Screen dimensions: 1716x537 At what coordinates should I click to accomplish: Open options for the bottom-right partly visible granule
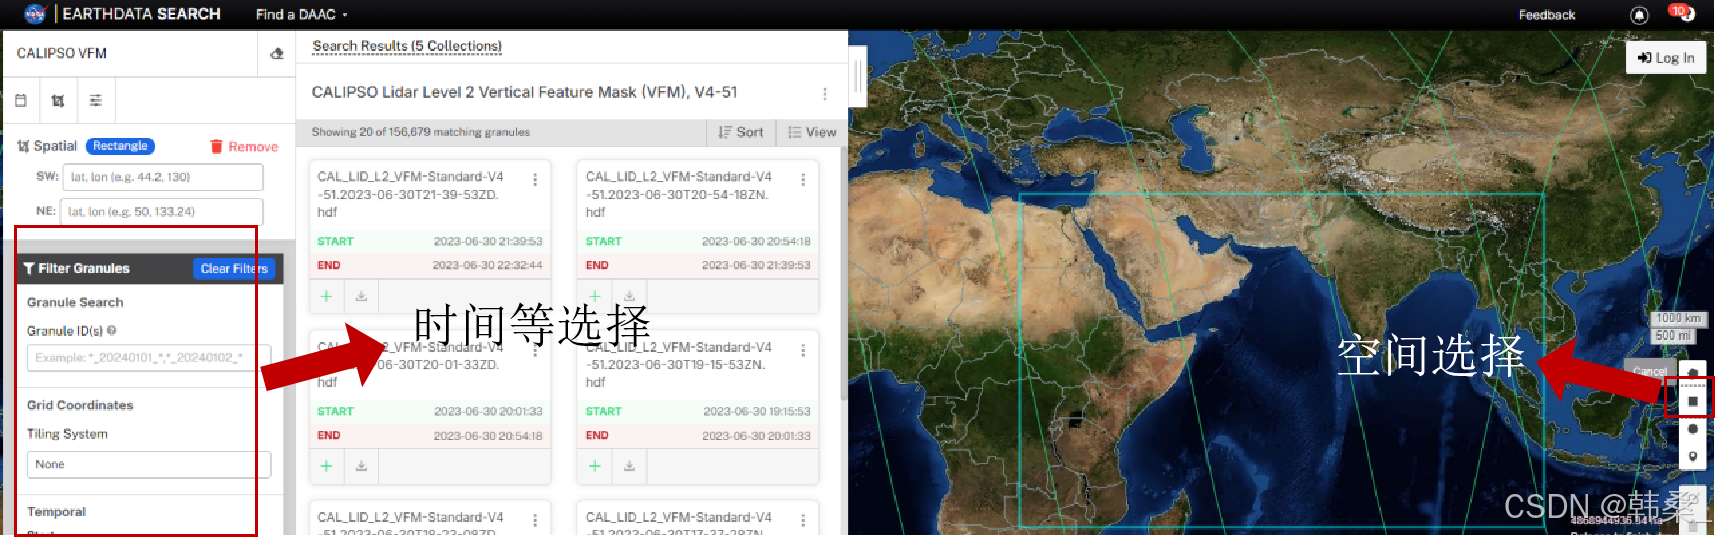[803, 521]
